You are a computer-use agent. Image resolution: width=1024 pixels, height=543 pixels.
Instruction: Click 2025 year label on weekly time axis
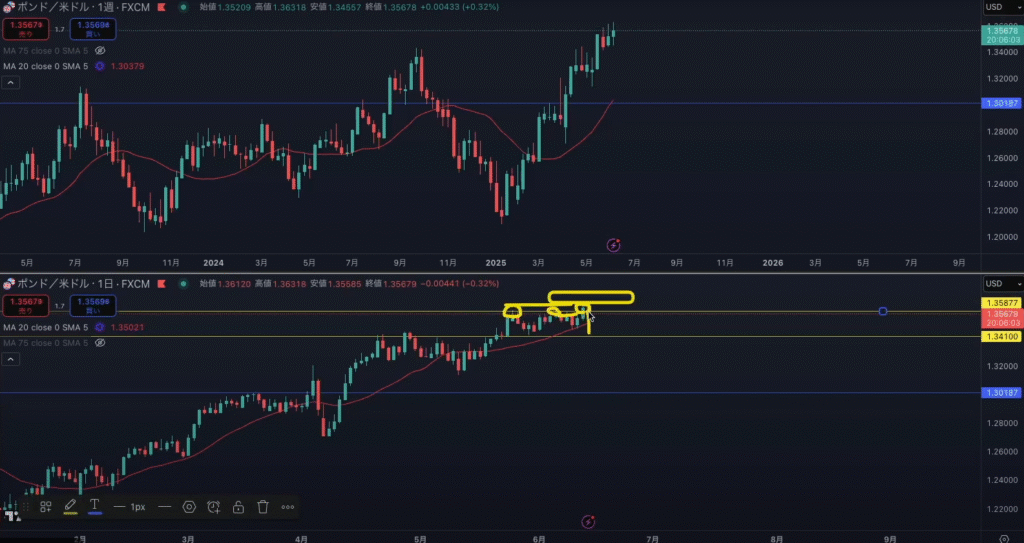(x=496, y=263)
